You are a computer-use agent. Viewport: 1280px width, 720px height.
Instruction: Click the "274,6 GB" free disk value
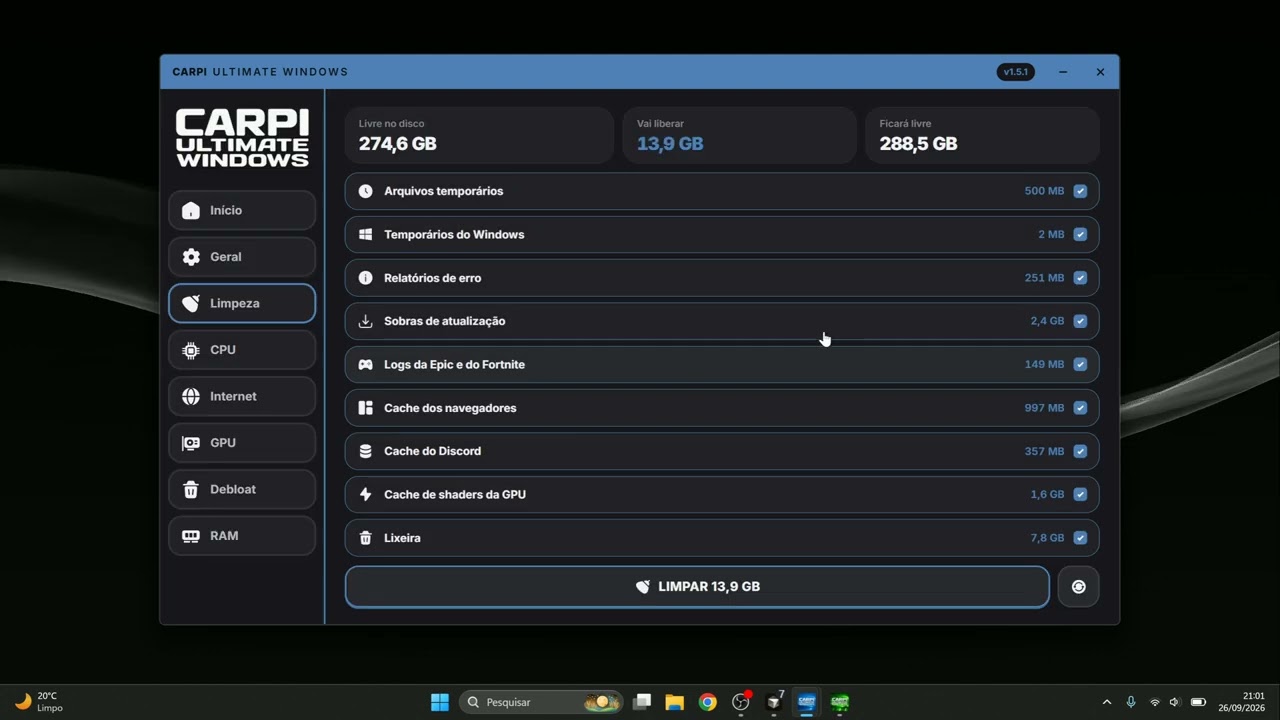[x=398, y=144]
